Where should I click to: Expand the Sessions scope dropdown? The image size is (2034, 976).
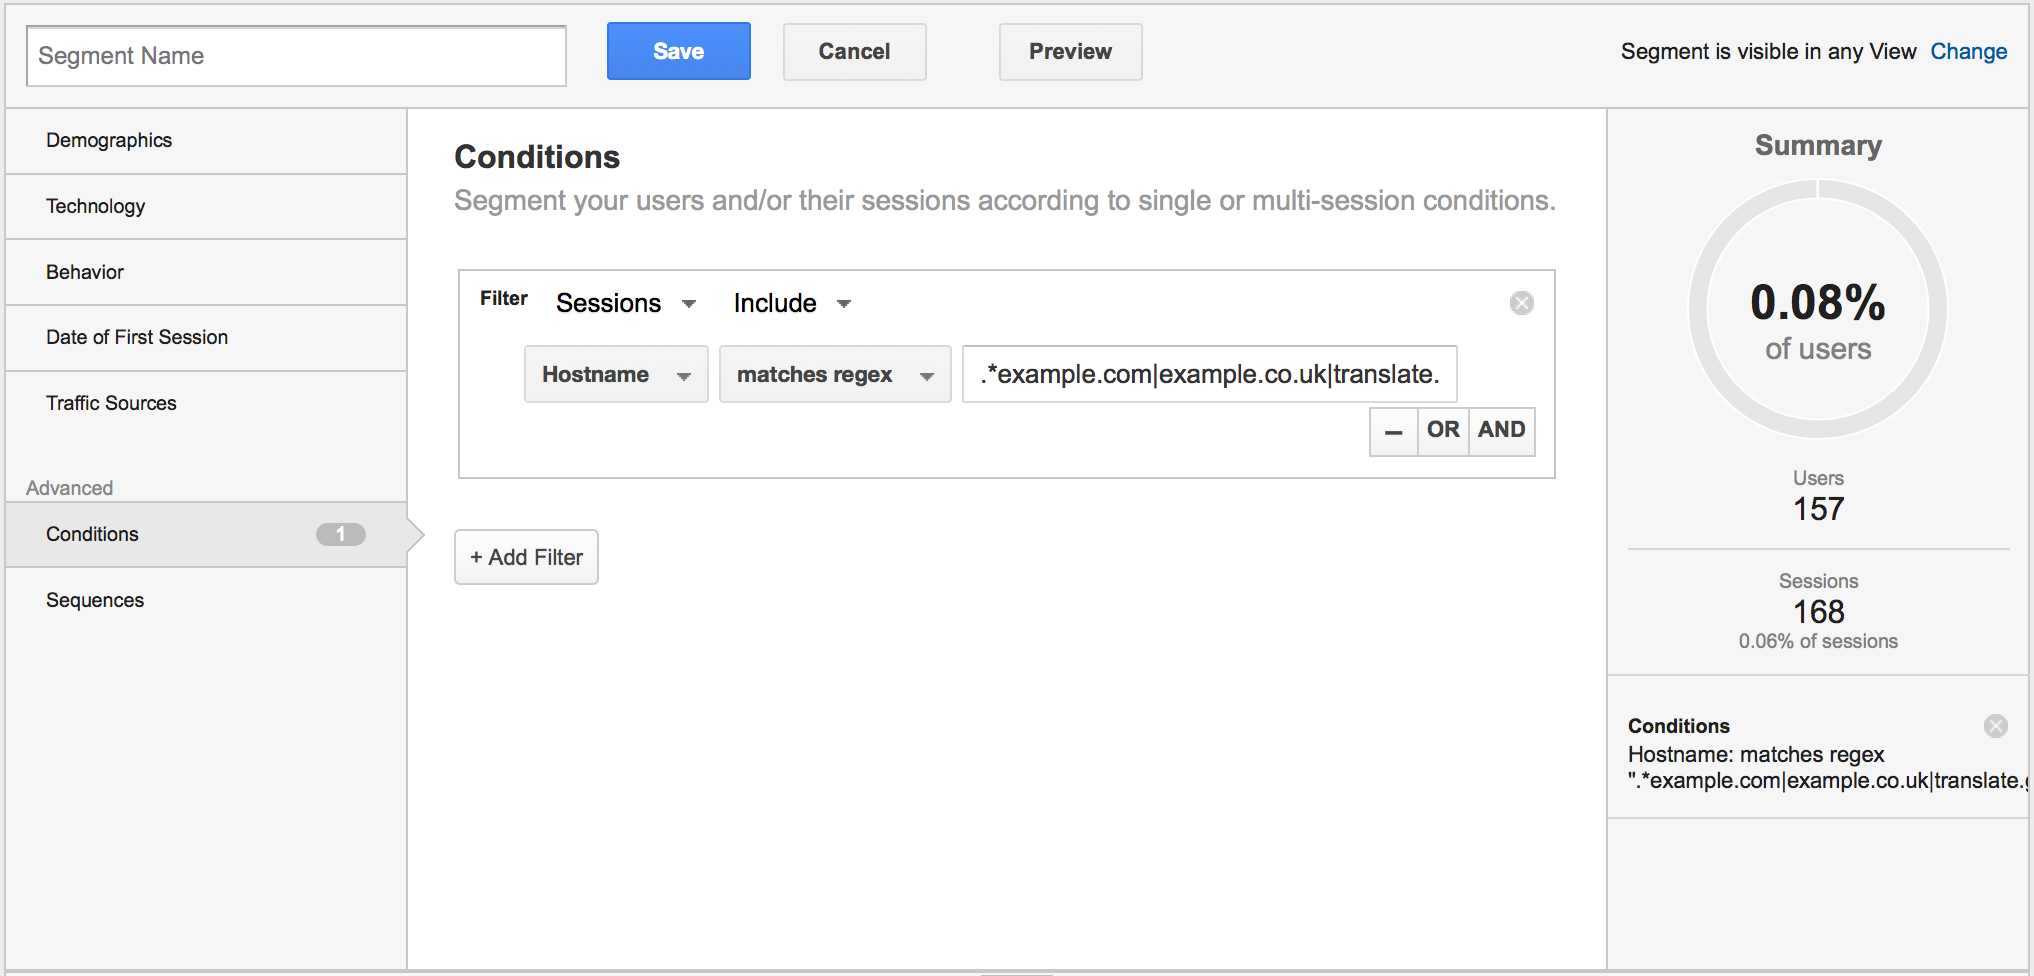[x=626, y=303]
